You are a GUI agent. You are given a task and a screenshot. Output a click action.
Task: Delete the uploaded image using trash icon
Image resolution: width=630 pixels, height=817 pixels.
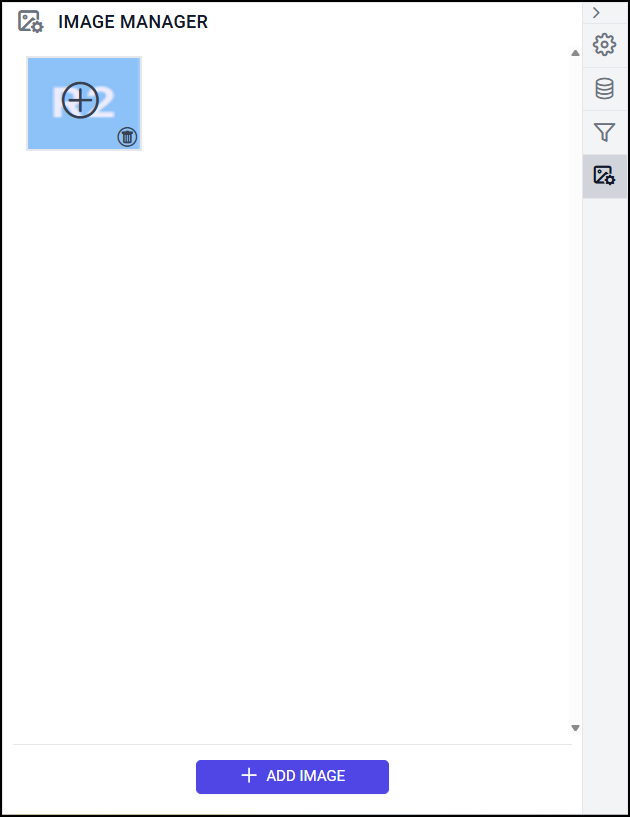pos(127,137)
